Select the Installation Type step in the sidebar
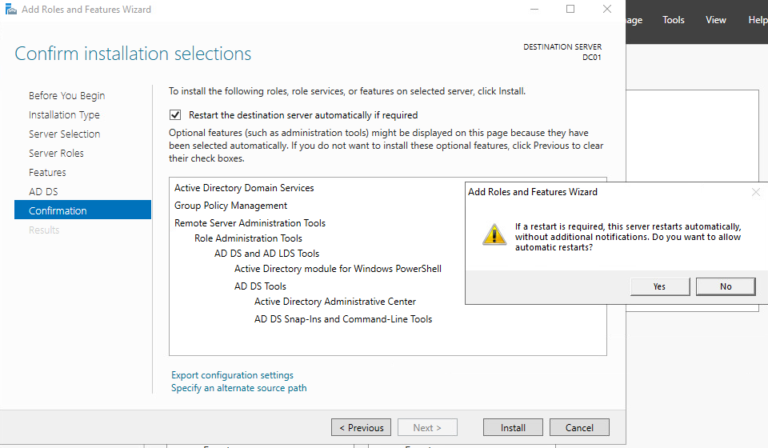 click(x=64, y=115)
